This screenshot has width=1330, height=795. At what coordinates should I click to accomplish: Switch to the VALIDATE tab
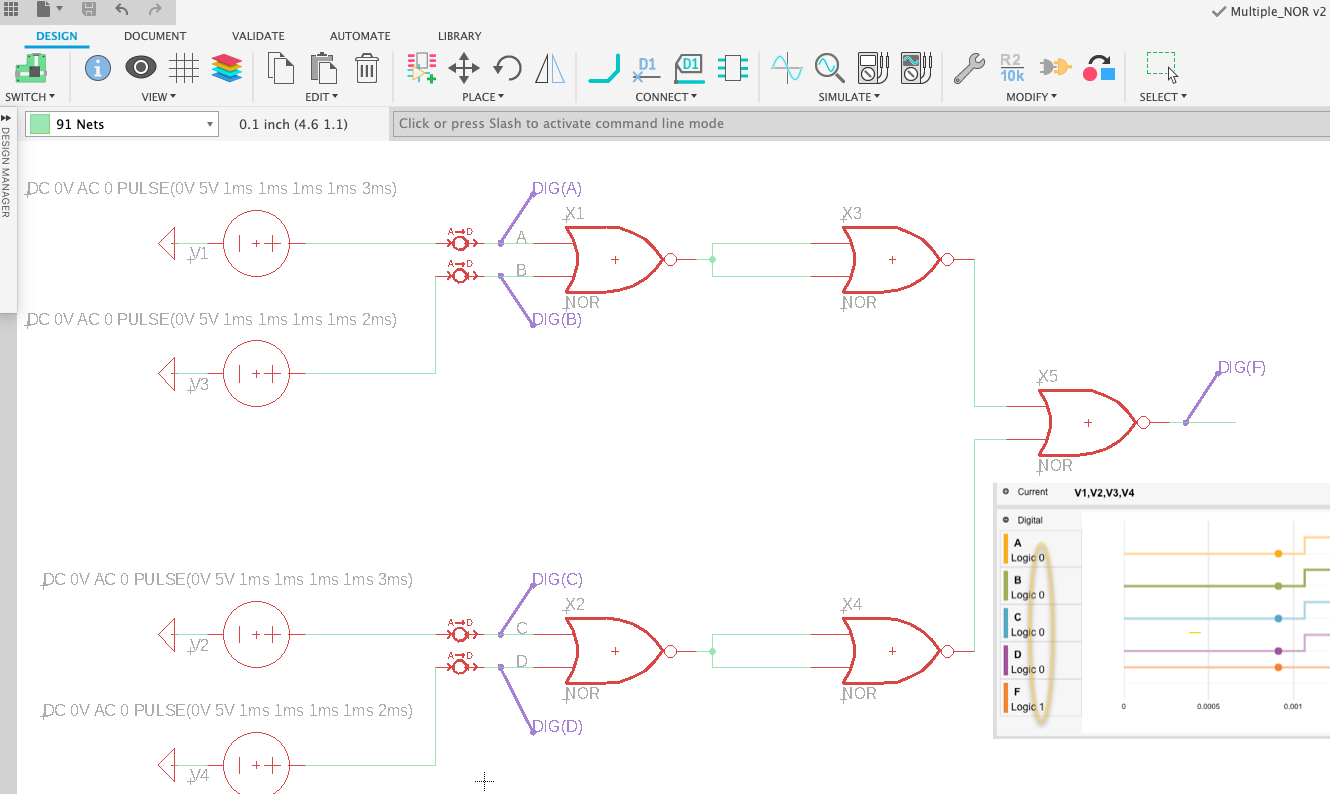pyautogui.click(x=257, y=36)
